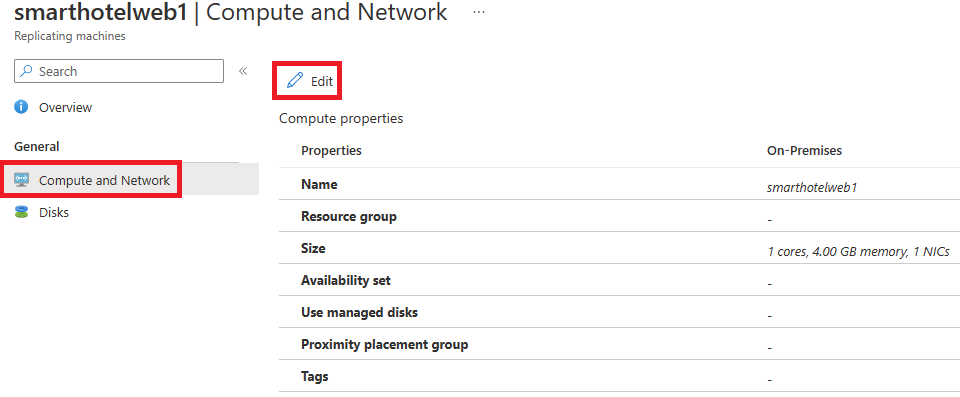Select the Proximity placement group row
The height and width of the screenshot is (397, 960).
[x=619, y=344]
